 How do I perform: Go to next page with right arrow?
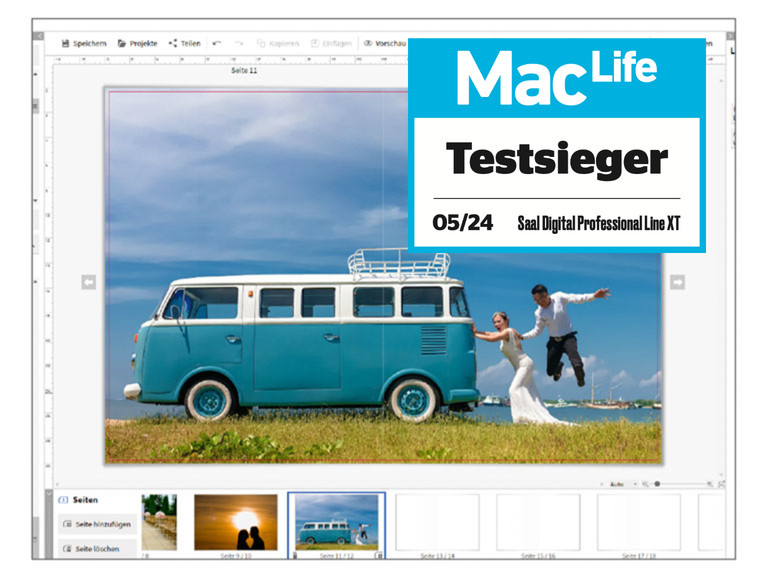678,282
